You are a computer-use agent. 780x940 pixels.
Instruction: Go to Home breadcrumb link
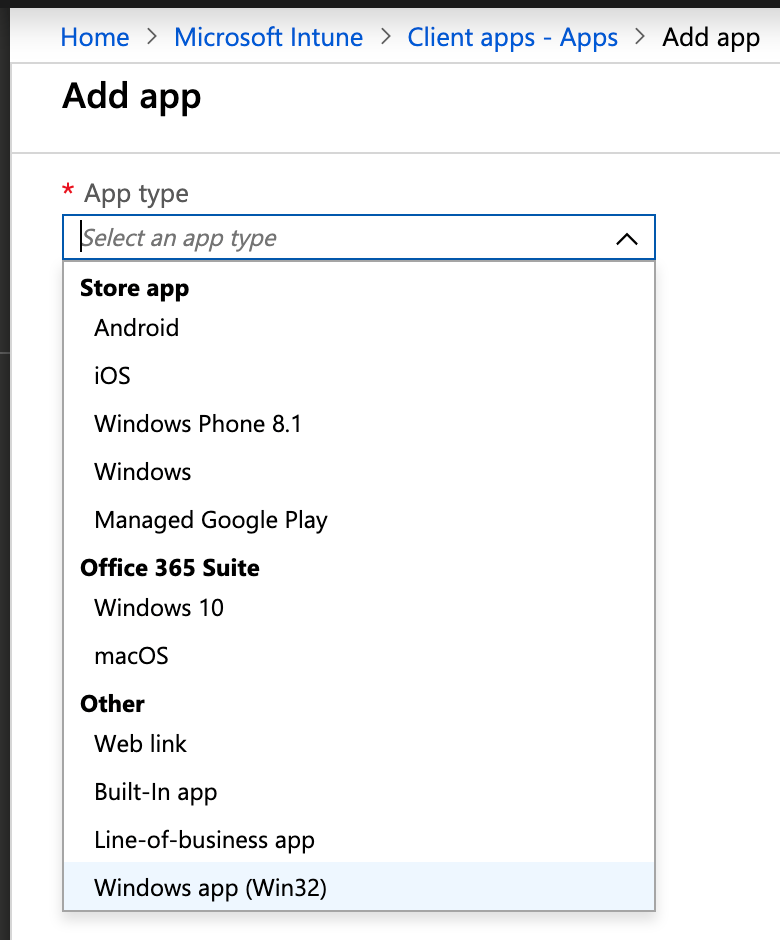(x=95, y=37)
